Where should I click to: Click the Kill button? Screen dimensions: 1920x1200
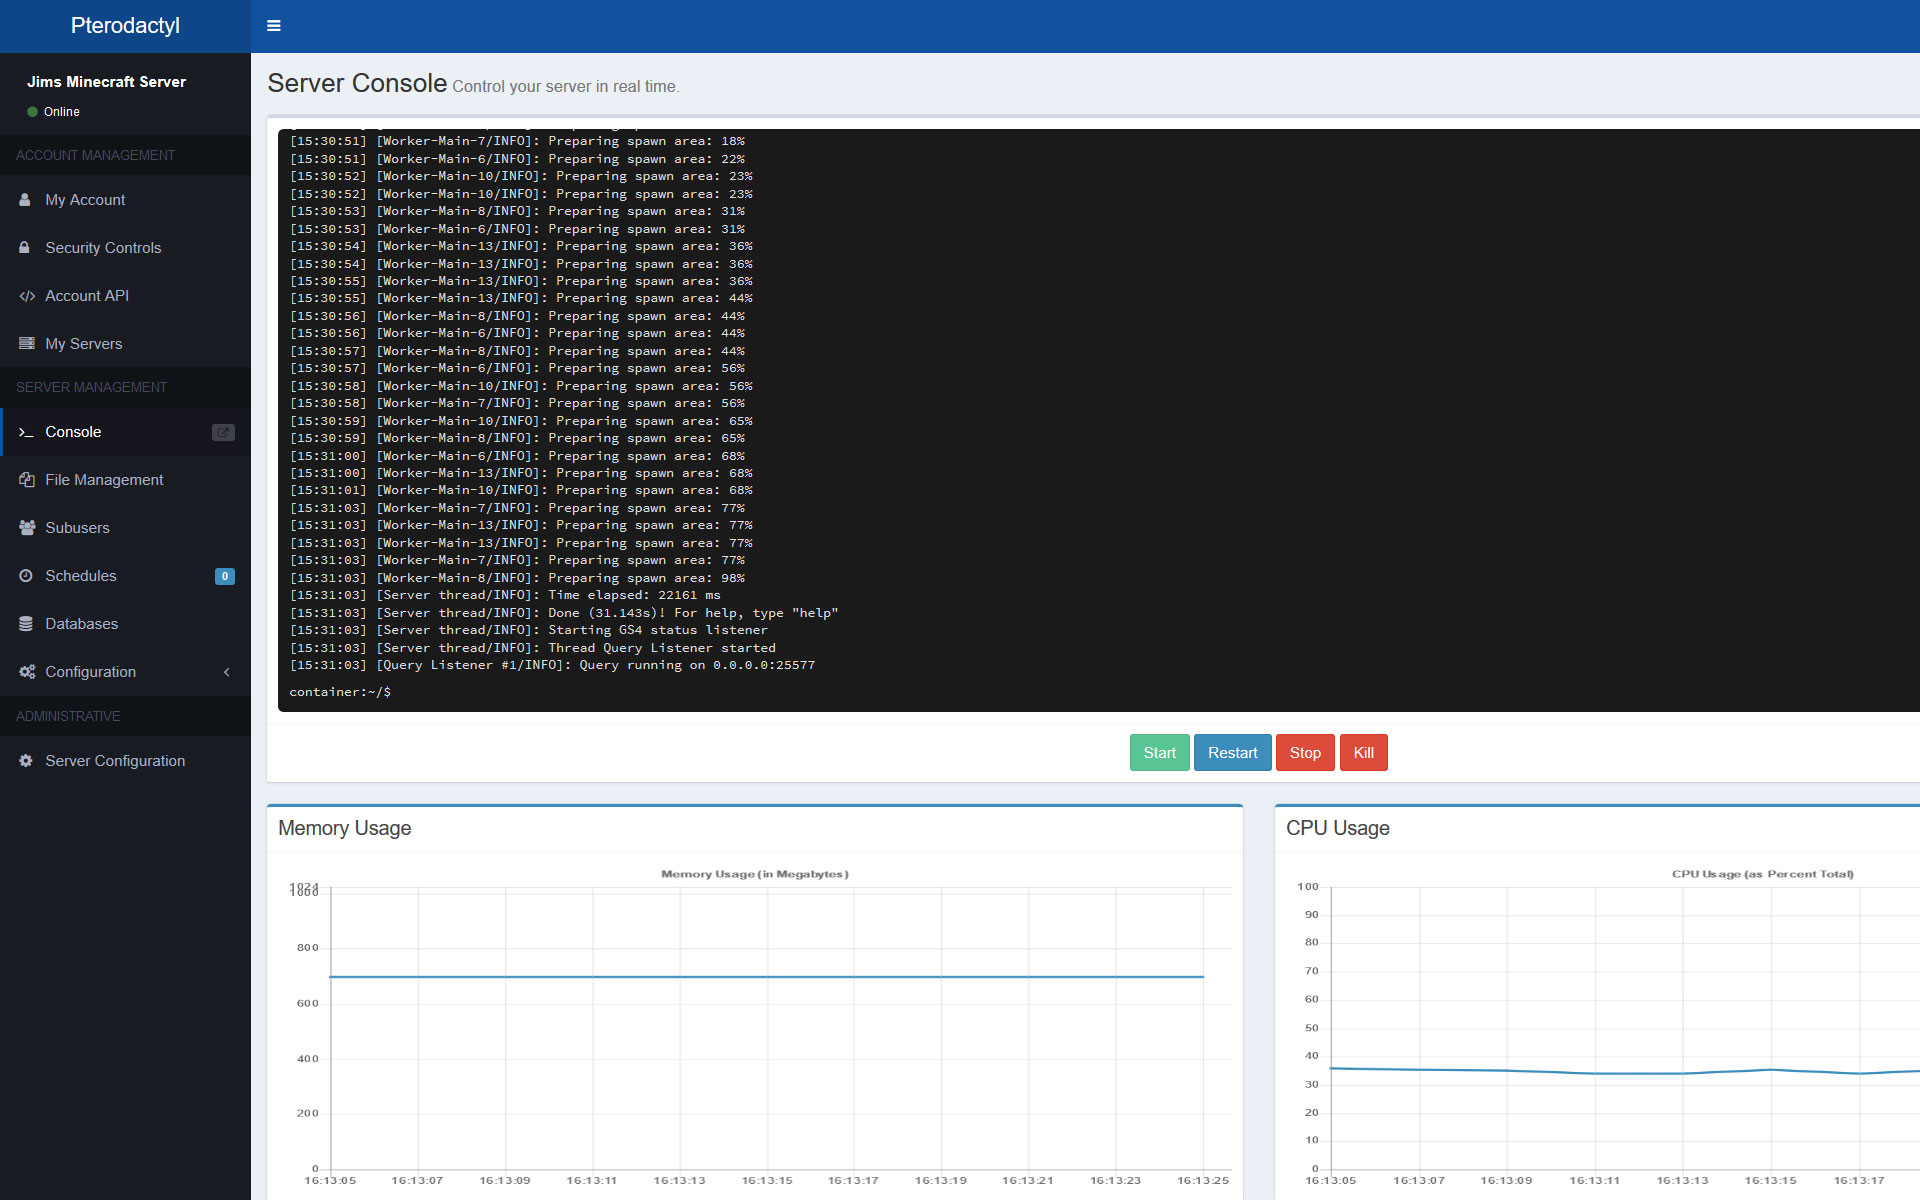(x=1363, y=753)
